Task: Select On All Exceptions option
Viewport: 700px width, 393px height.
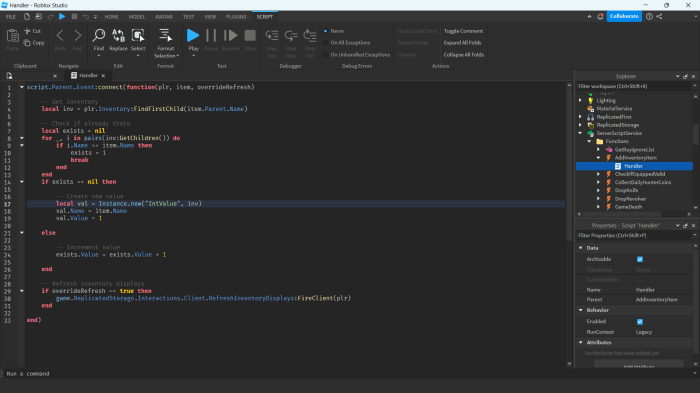Action: [x=325, y=43]
